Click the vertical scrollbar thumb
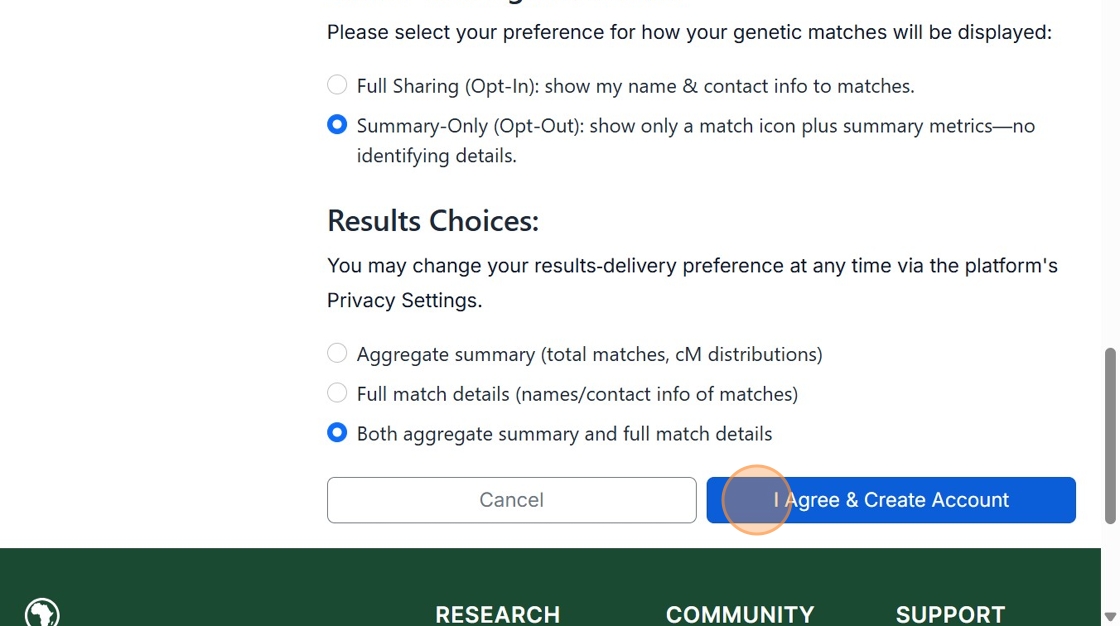1120x626 pixels. coord(1109,435)
